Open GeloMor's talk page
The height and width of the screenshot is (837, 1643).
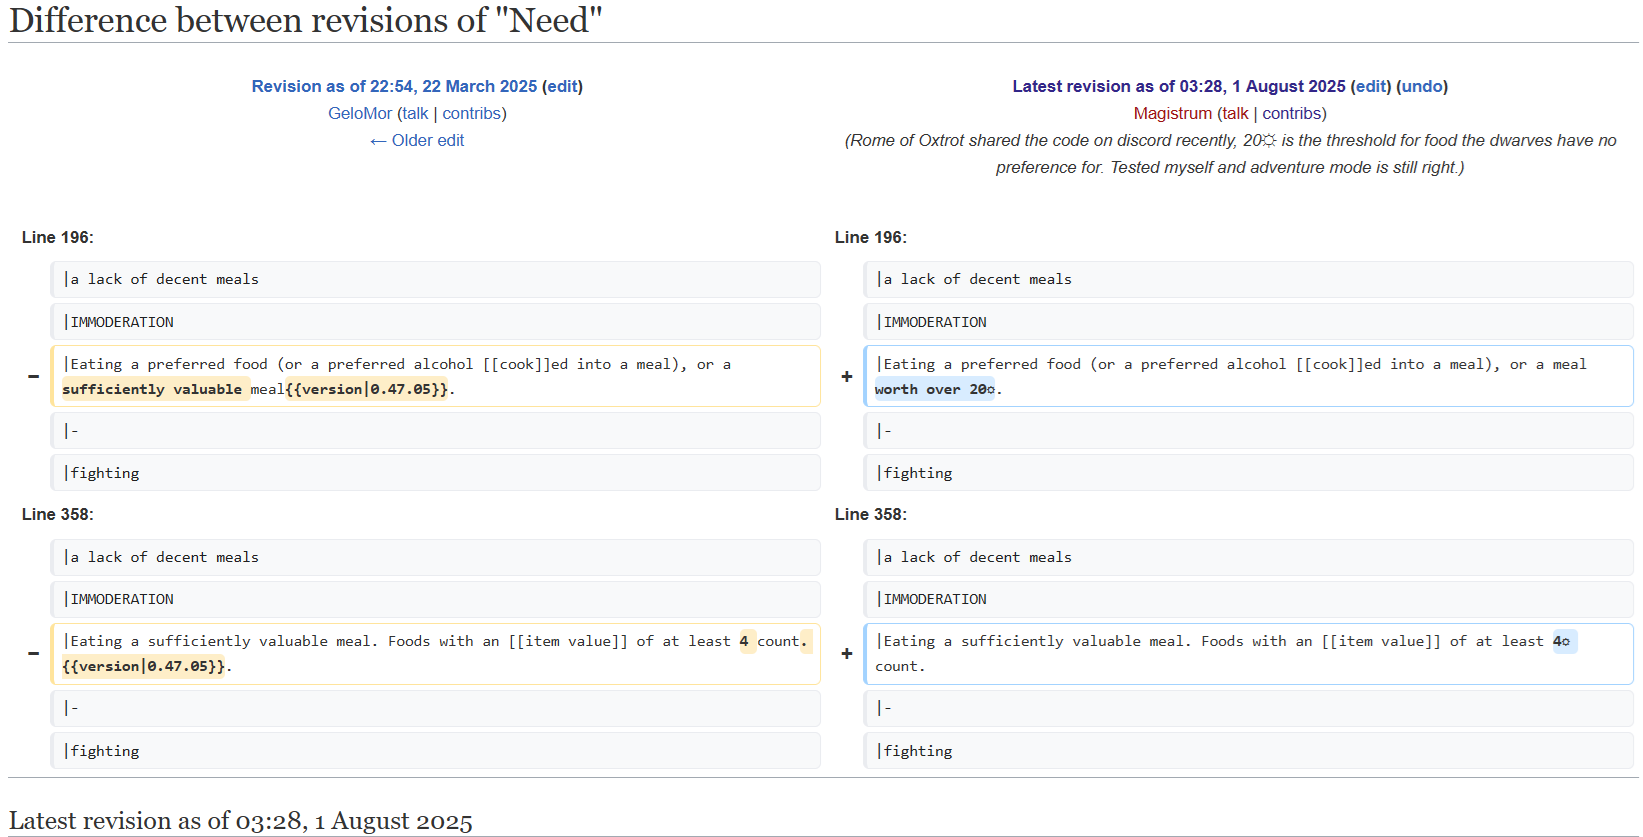tap(415, 113)
